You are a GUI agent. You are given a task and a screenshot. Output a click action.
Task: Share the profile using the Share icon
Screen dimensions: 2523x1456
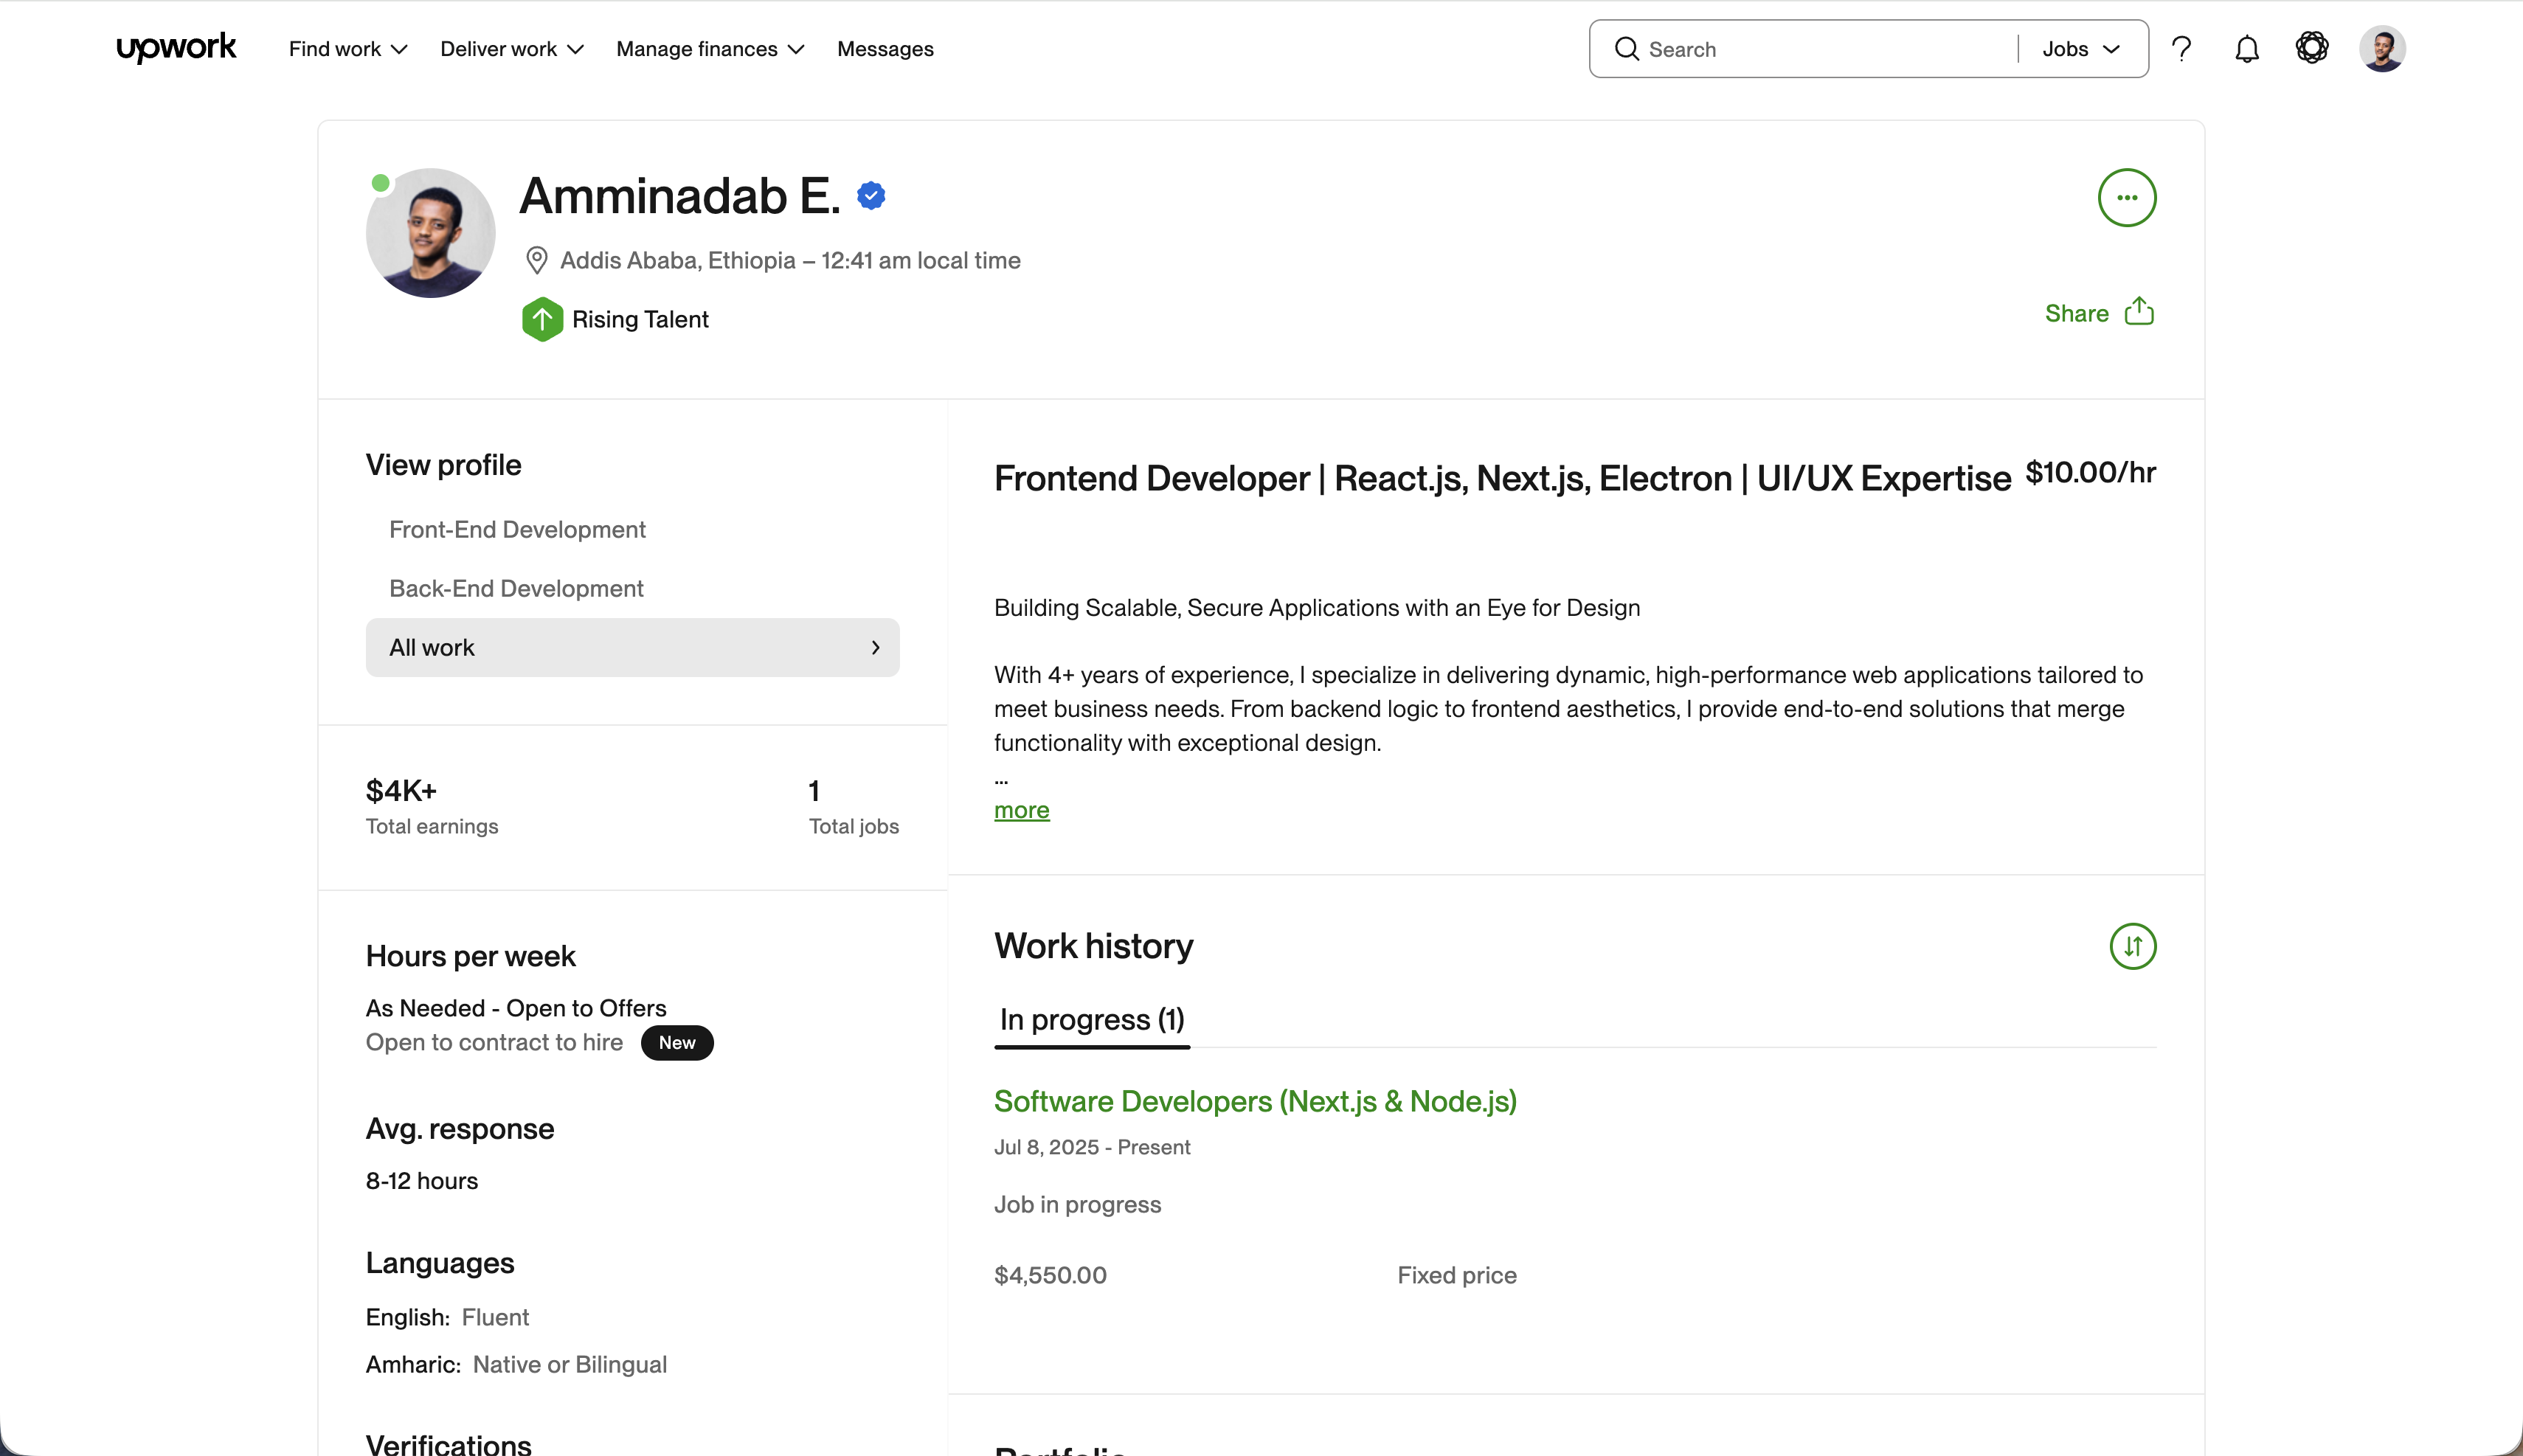[x=2140, y=312]
